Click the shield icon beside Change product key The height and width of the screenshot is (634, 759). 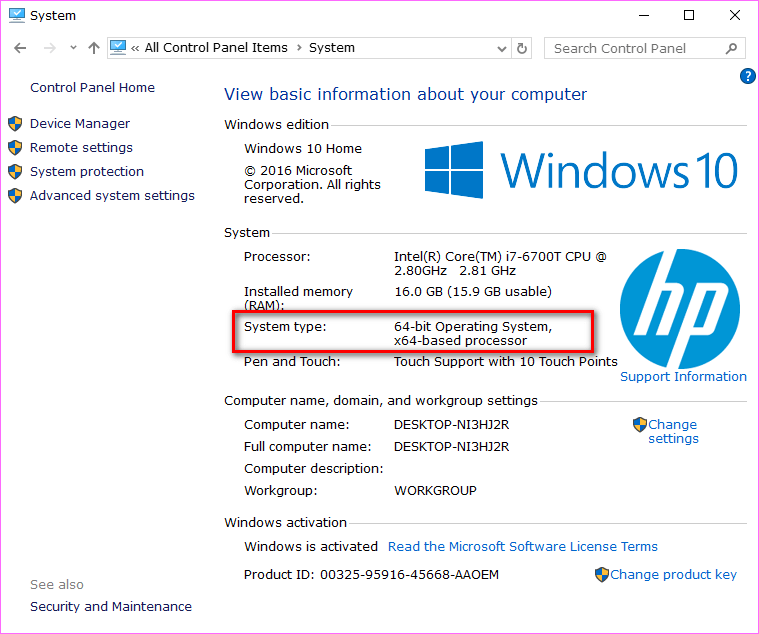(x=602, y=574)
